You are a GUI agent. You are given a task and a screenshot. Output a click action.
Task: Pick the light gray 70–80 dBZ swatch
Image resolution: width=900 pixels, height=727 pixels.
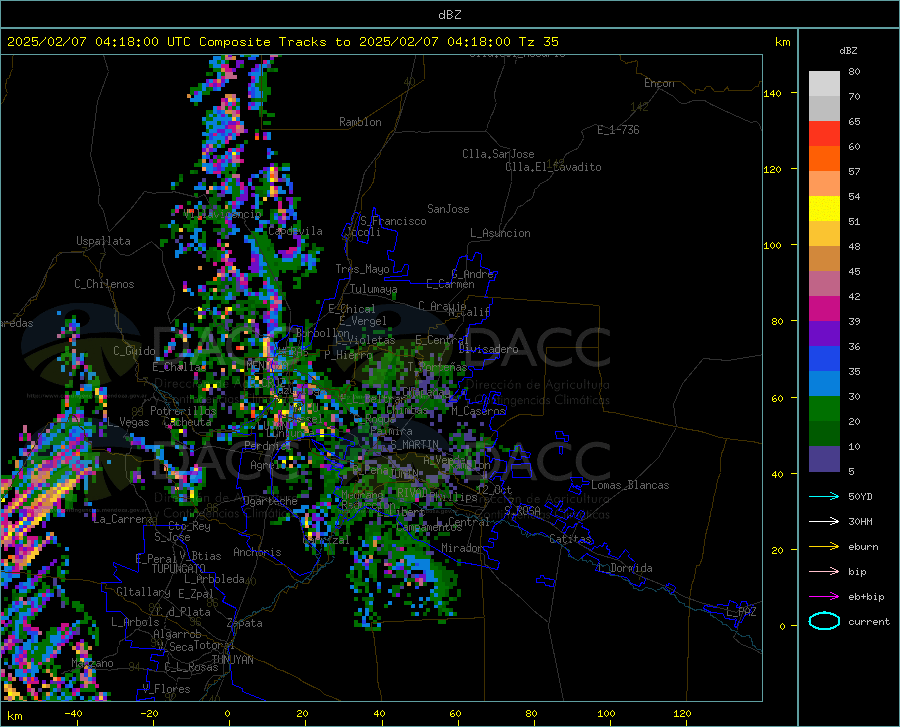824,84
